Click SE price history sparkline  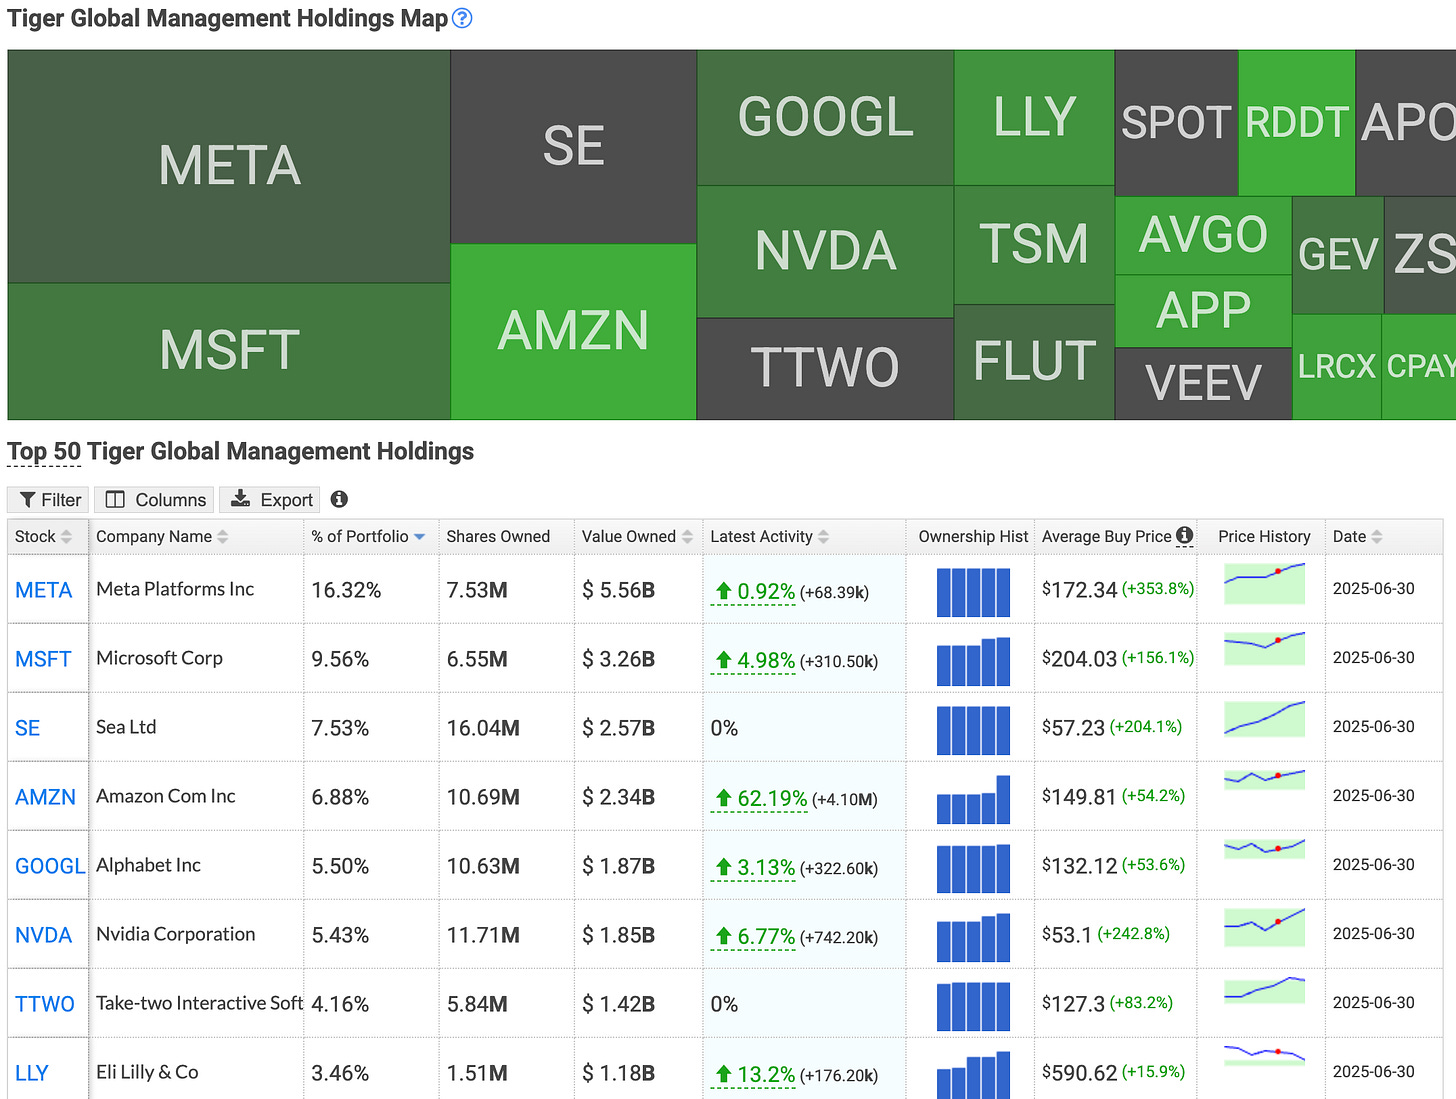coord(1264,719)
